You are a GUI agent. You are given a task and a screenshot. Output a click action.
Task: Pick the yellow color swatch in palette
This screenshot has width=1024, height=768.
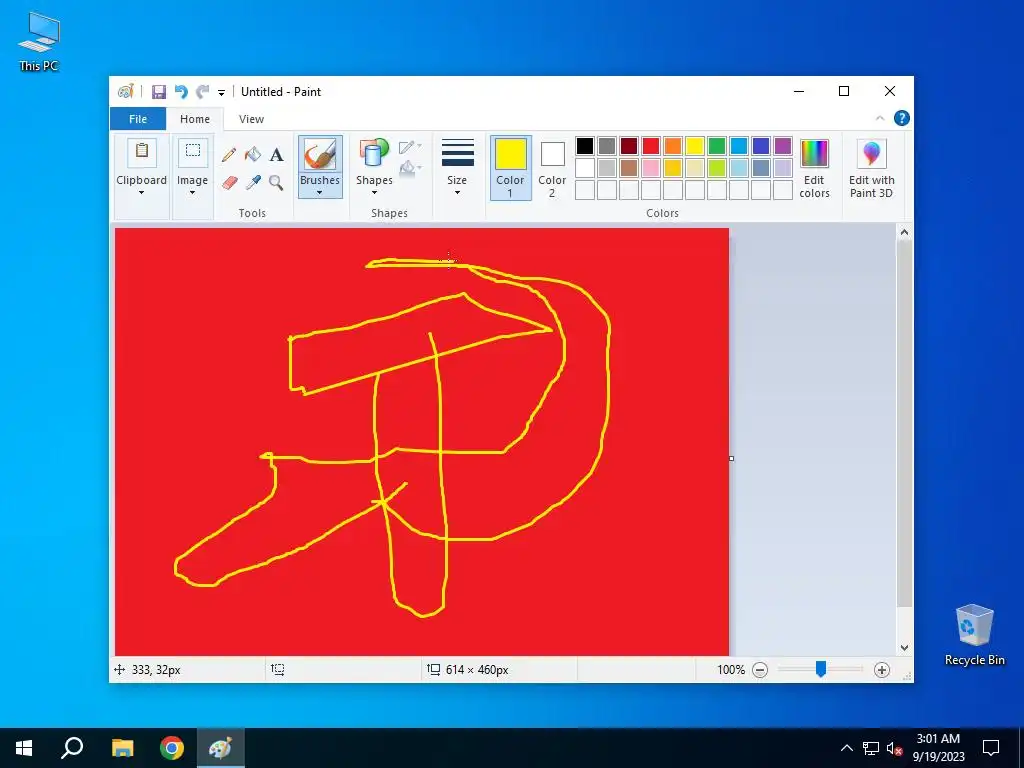click(695, 146)
